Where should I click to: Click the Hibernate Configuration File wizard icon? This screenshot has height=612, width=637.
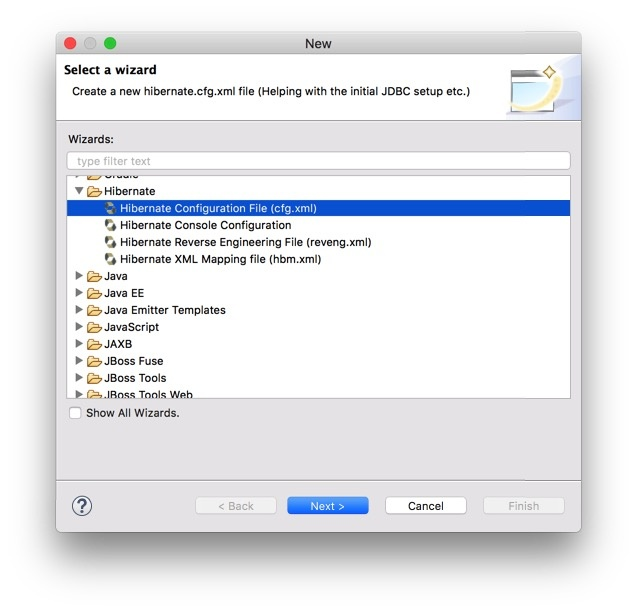110,208
